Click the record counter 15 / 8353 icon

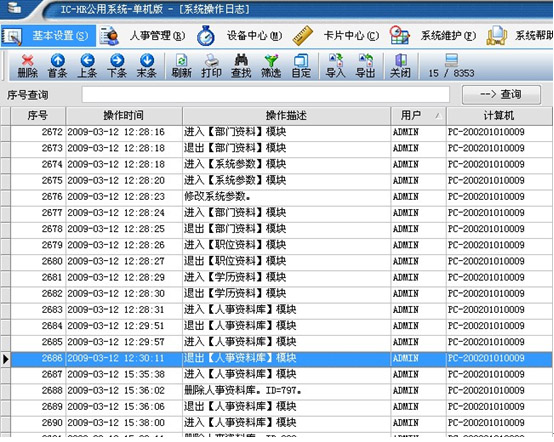pos(451,60)
